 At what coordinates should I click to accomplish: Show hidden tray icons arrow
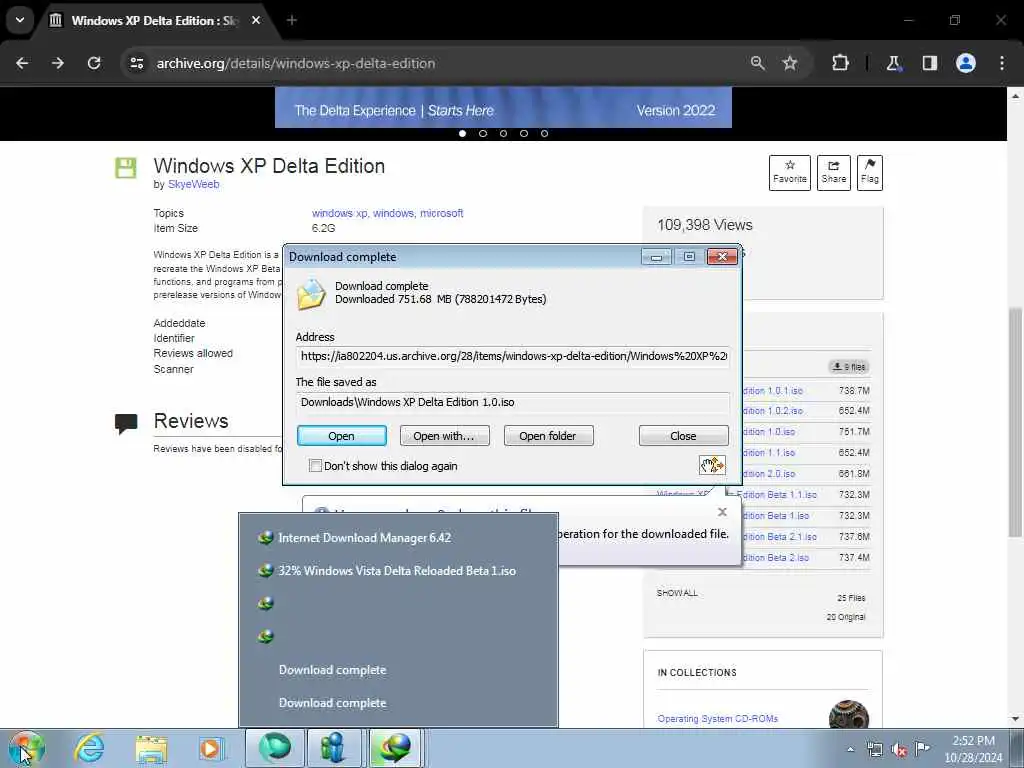pos(850,749)
